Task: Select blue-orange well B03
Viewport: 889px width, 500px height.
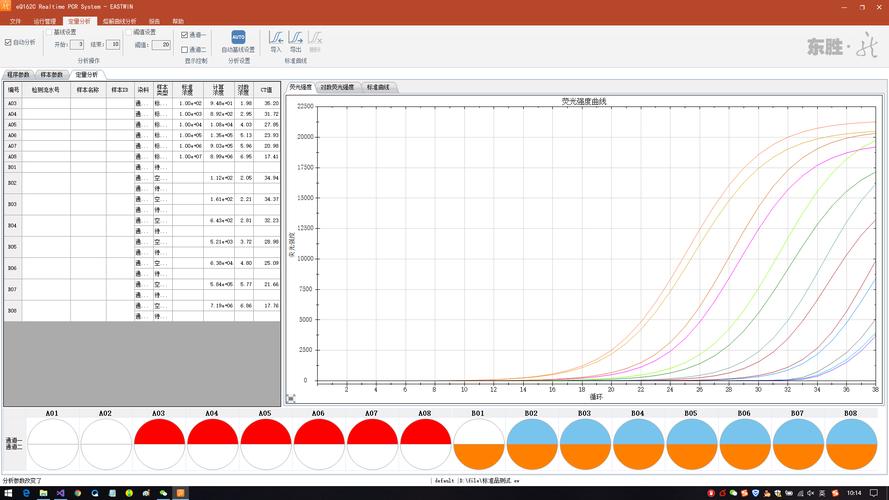Action: pos(586,444)
